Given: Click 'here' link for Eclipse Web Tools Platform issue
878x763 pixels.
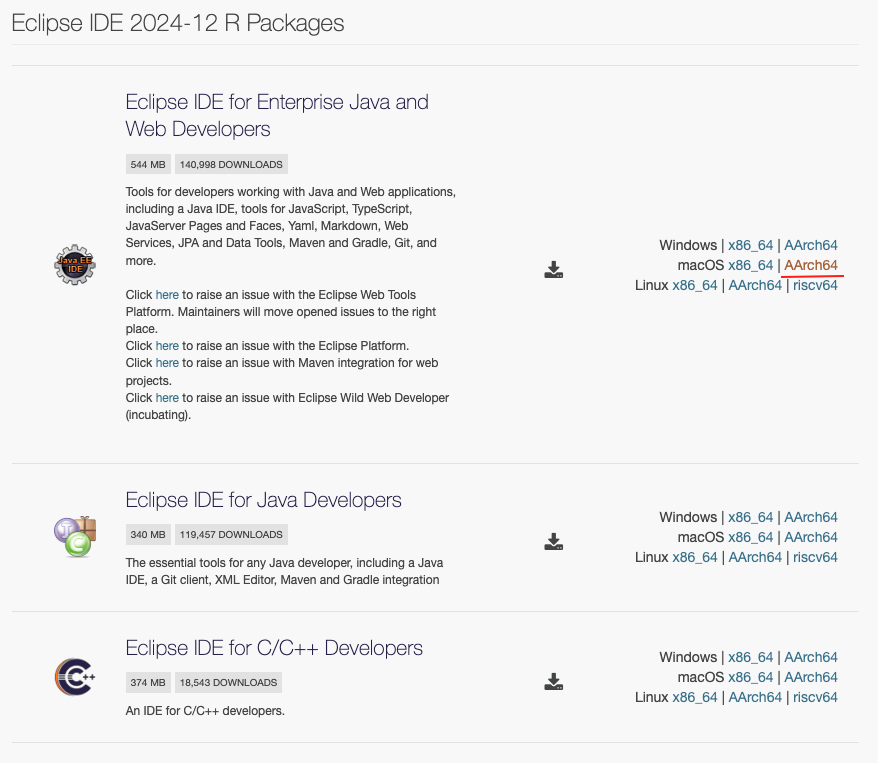Looking at the screenshot, I should tap(167, 295).
